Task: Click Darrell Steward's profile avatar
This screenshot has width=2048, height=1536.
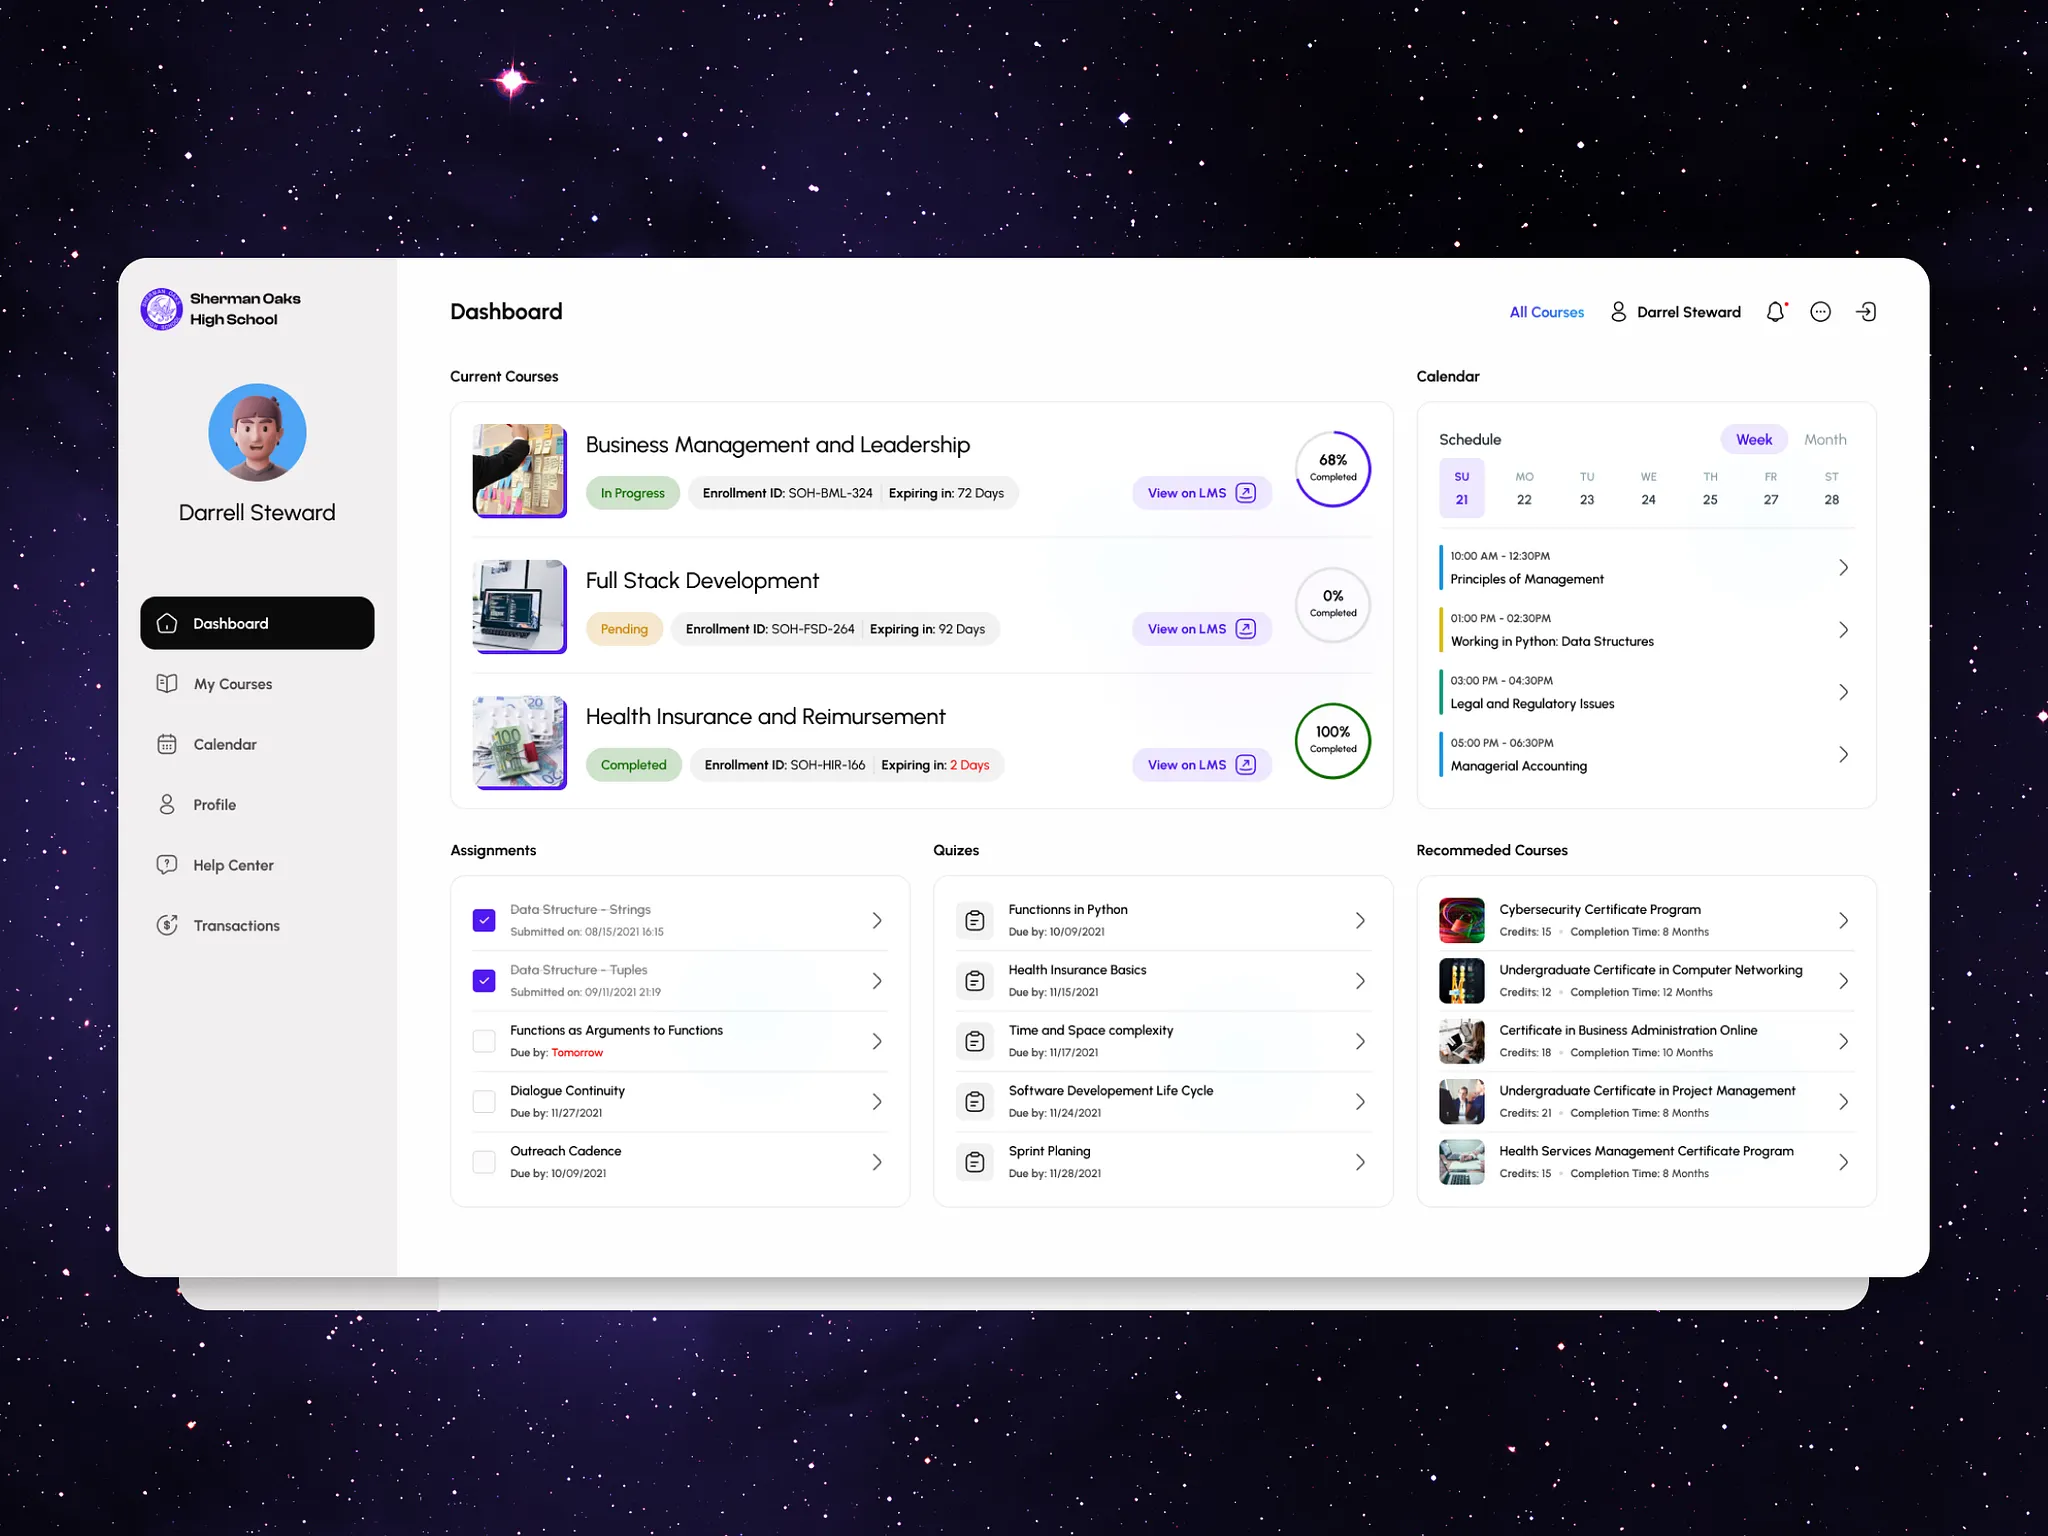Action: coord(257,432)
